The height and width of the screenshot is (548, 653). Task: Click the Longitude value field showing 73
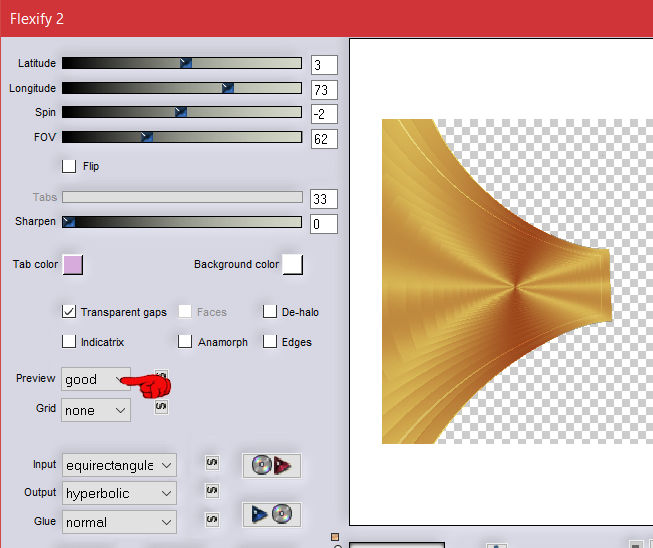[324, 90]
